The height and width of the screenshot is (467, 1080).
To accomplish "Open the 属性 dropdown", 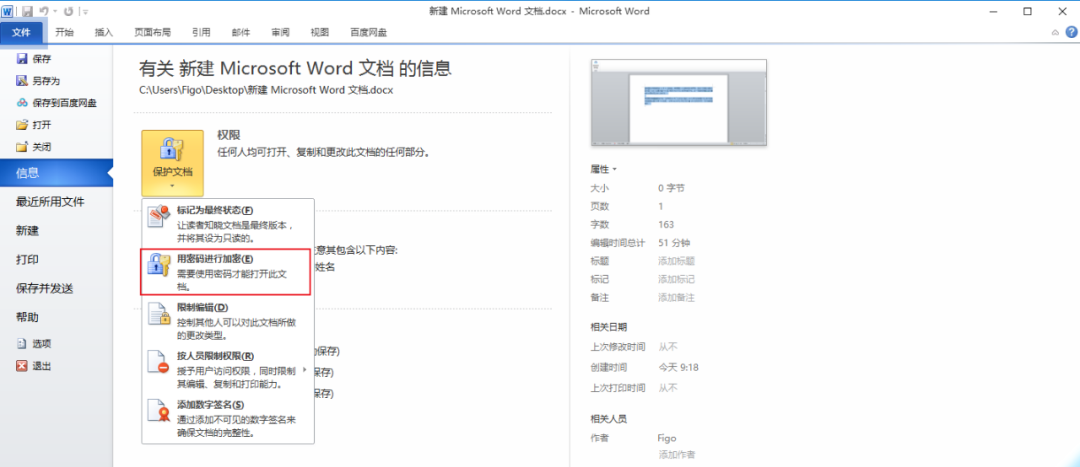I will coord(603,169).
